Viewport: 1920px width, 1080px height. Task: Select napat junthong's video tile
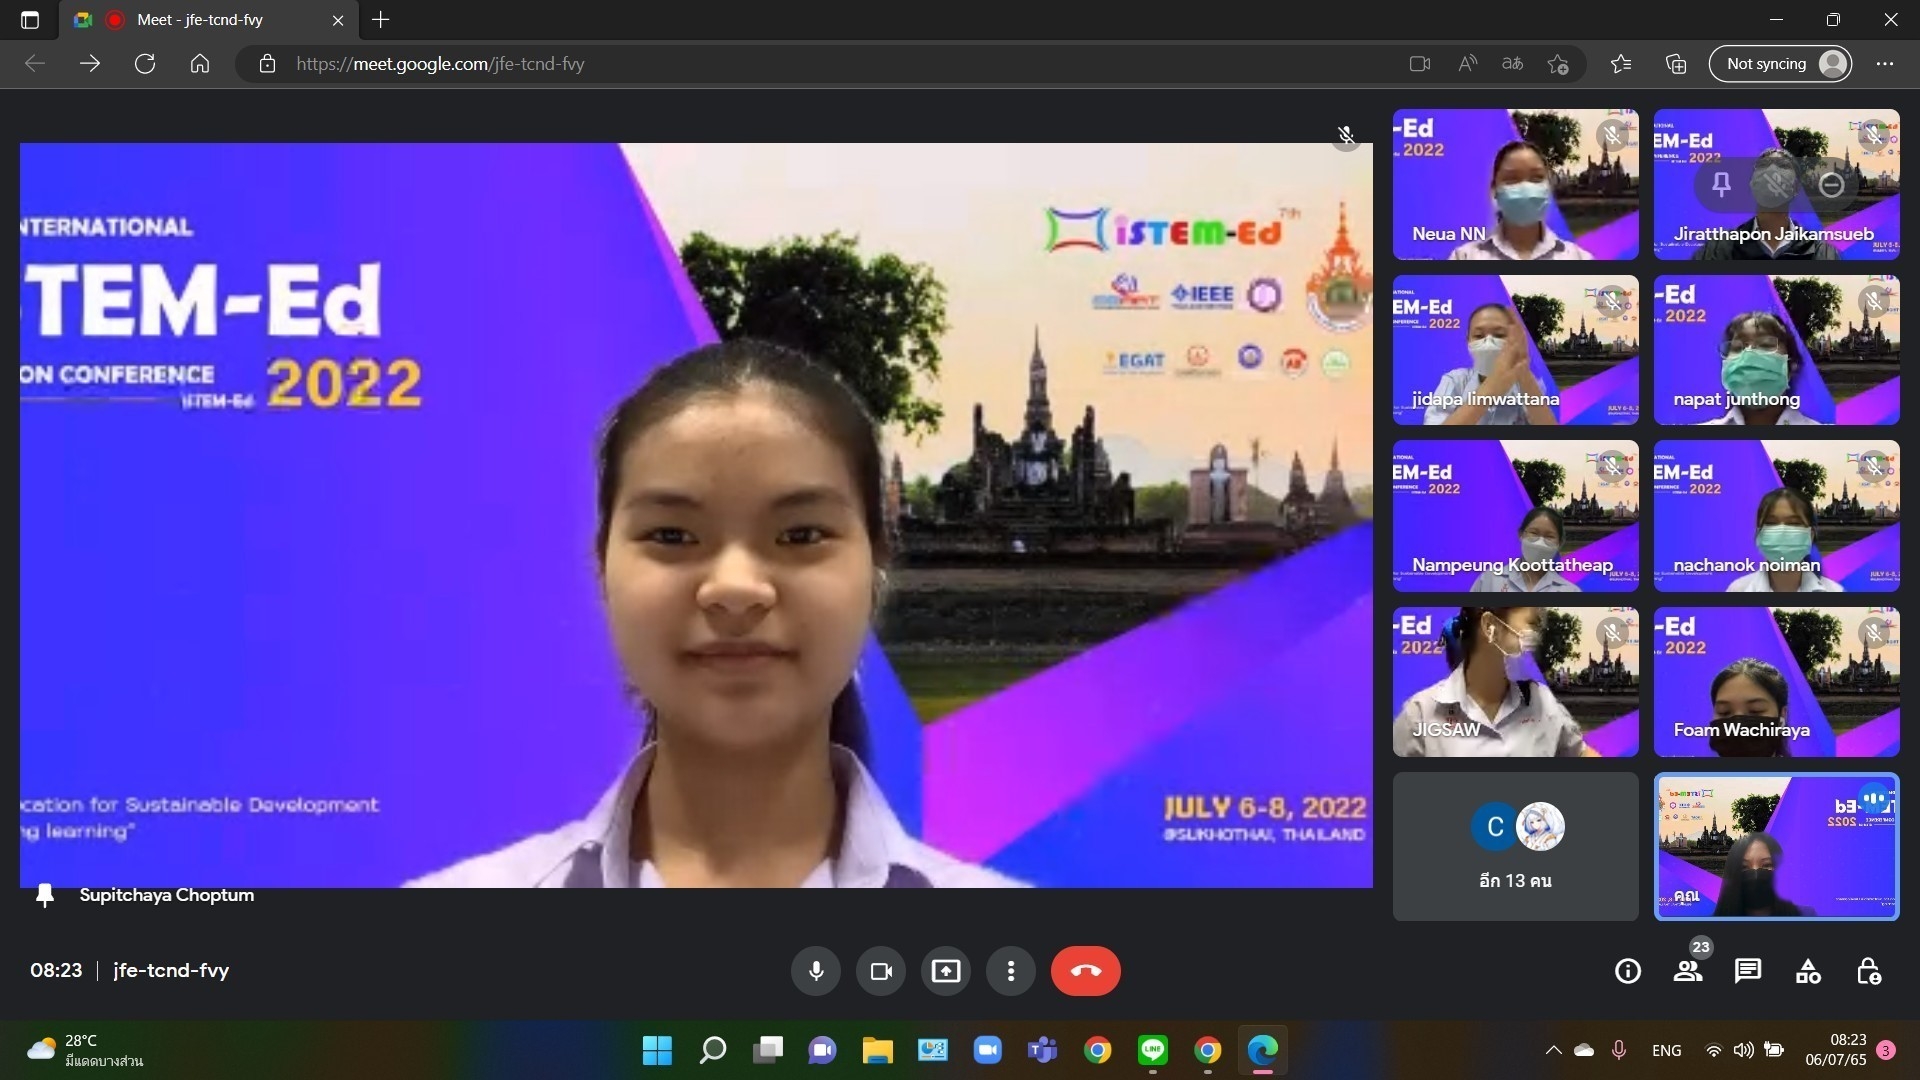[x=1777, y=350]
